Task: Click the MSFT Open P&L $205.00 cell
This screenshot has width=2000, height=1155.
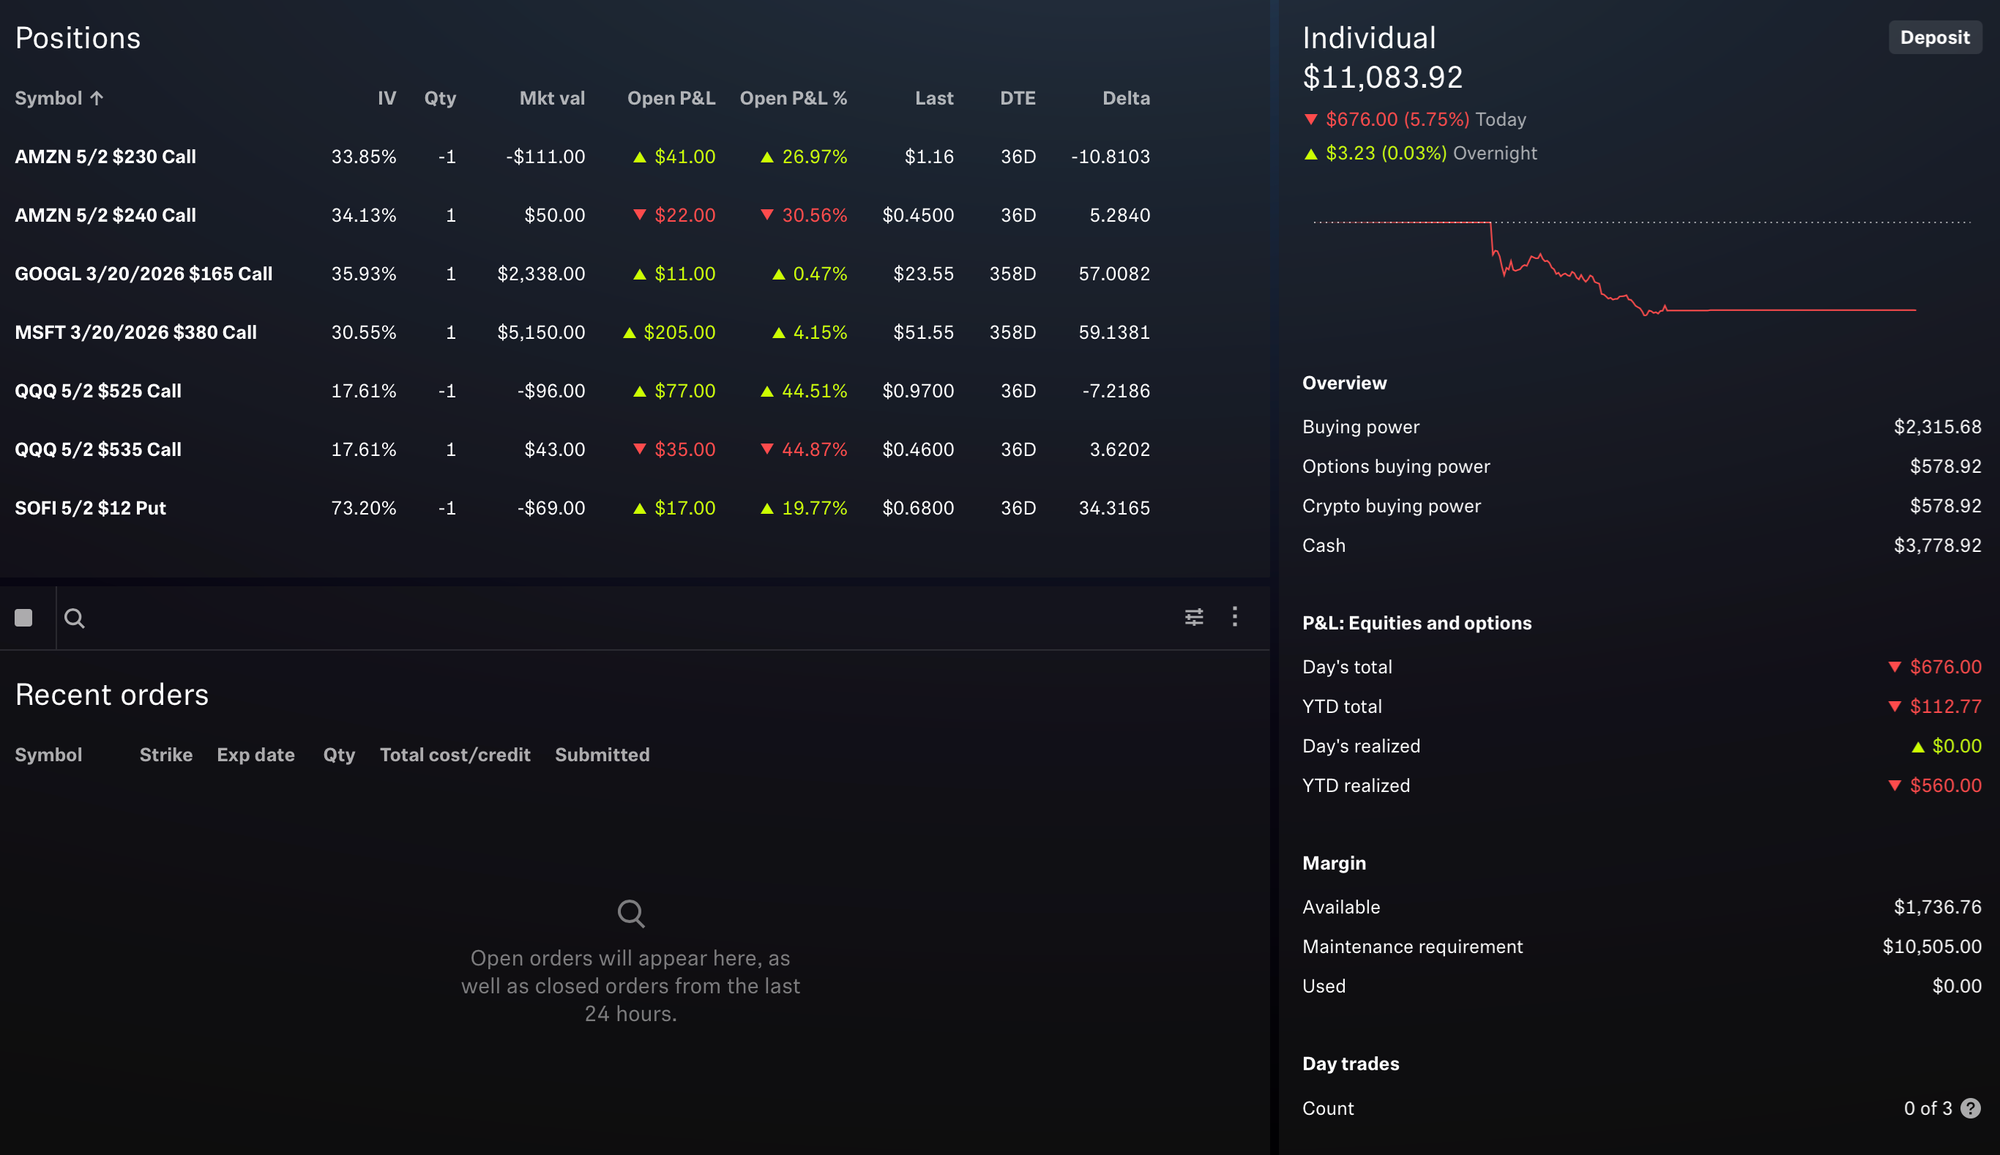Action: pyautogui.click(x=669, y=332)
